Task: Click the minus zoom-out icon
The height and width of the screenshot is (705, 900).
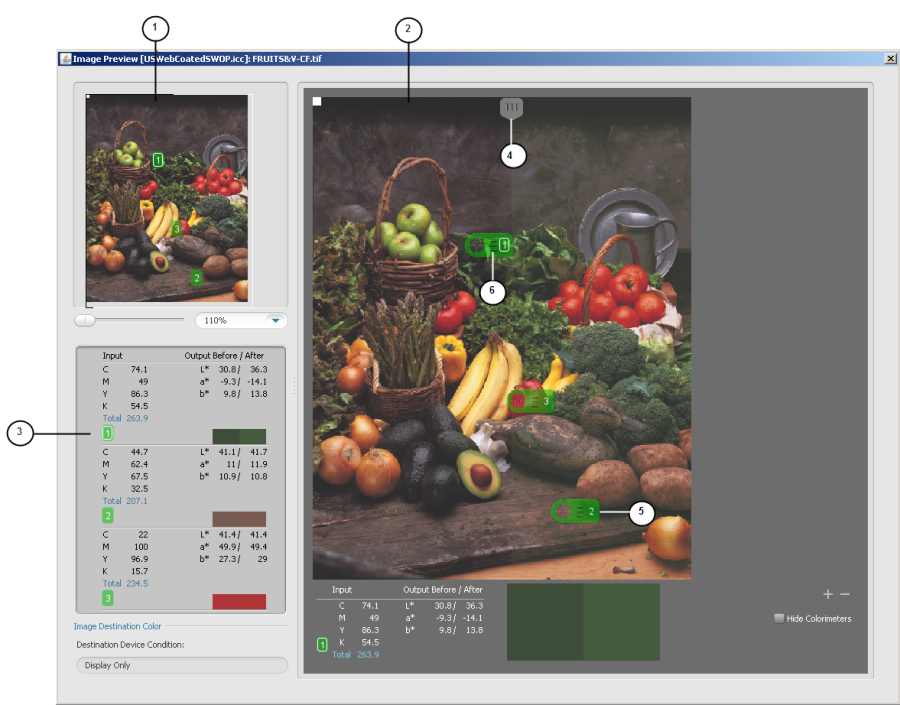Action: [x=846, y=595]
